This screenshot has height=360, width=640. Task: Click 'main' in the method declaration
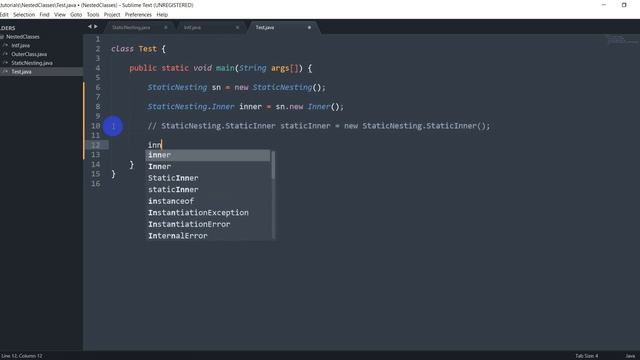[x=225, y=68]
